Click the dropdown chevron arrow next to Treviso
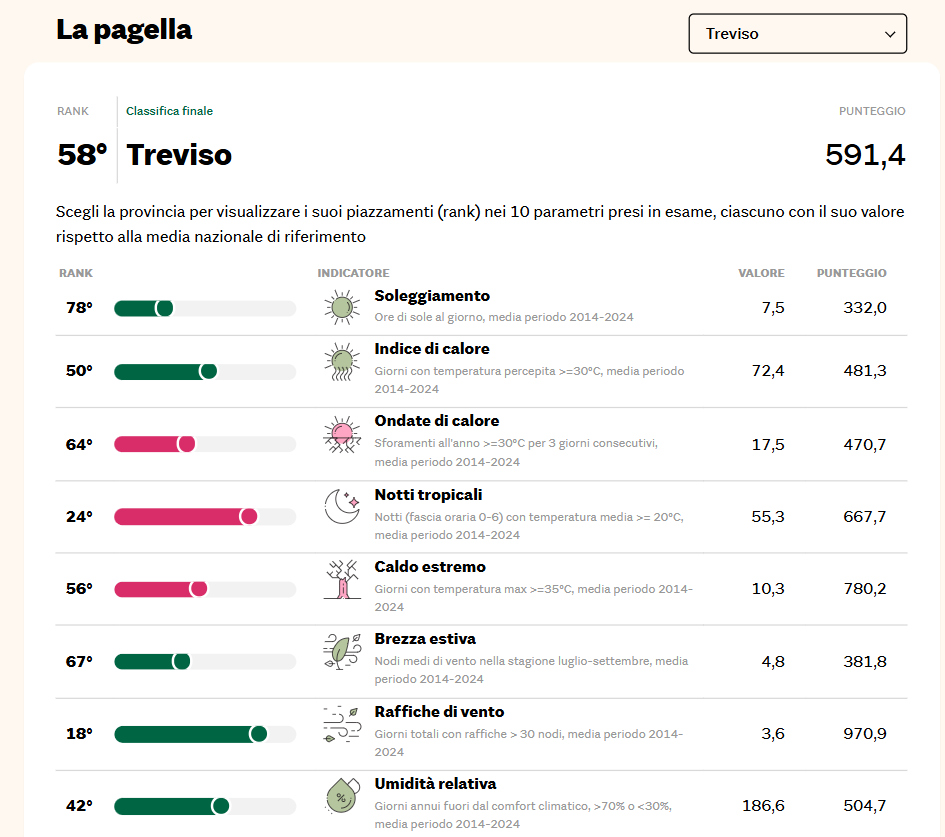 pos(890,34)
